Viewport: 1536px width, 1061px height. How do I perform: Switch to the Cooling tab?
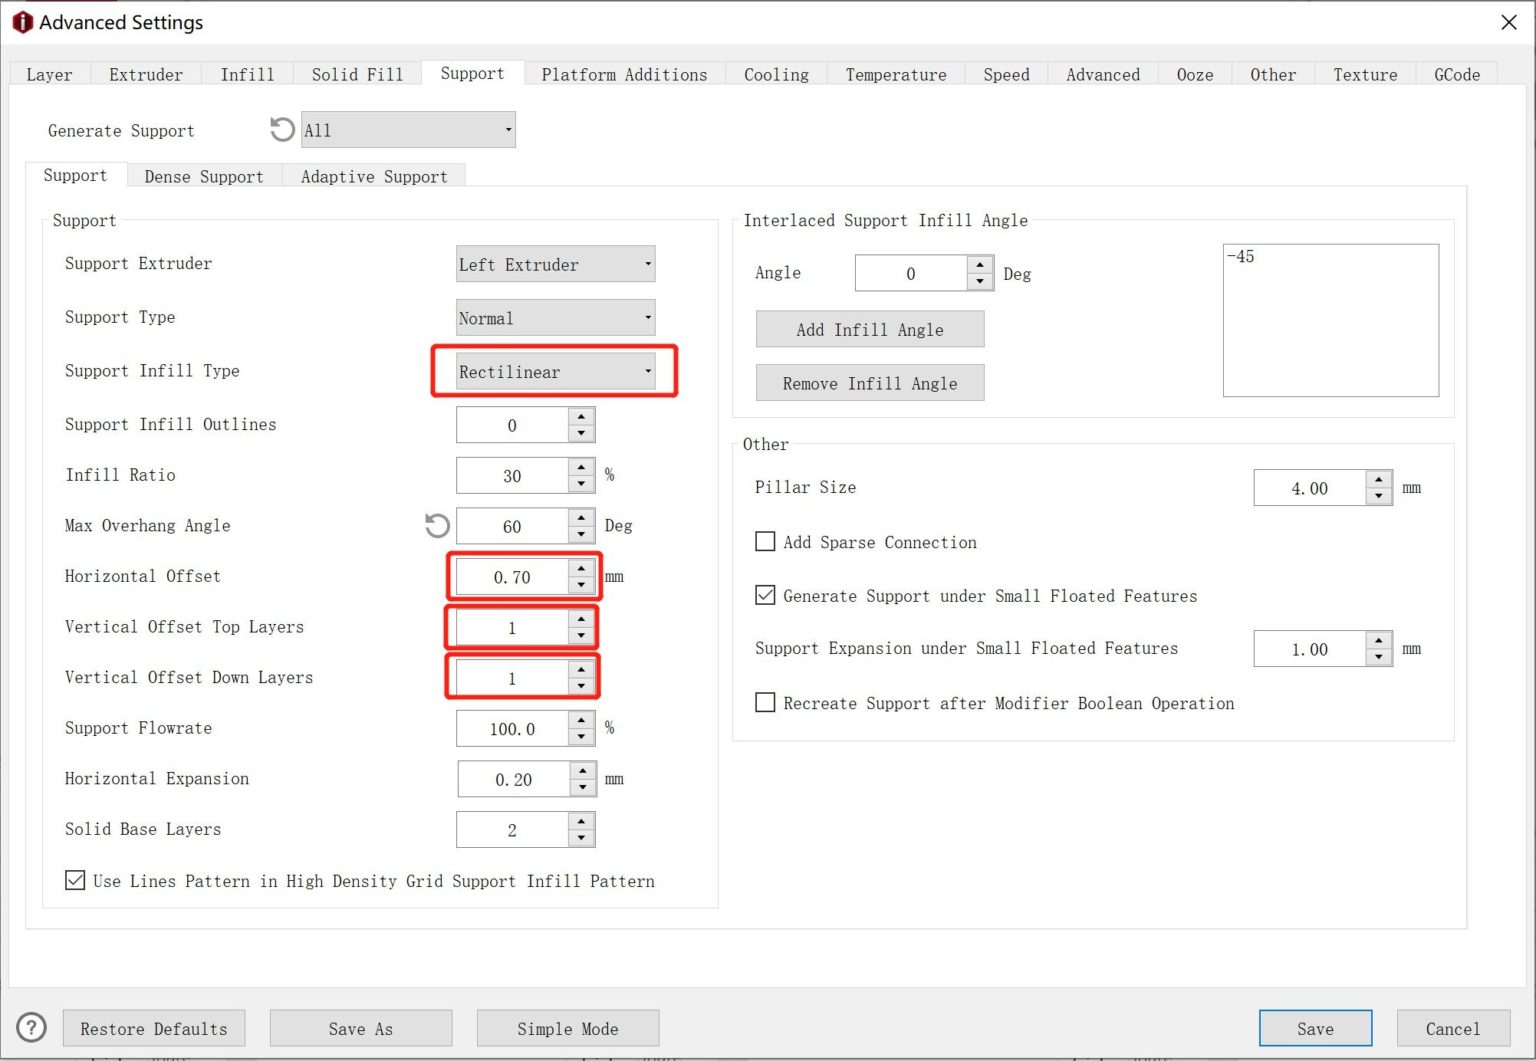coord(775,73)
